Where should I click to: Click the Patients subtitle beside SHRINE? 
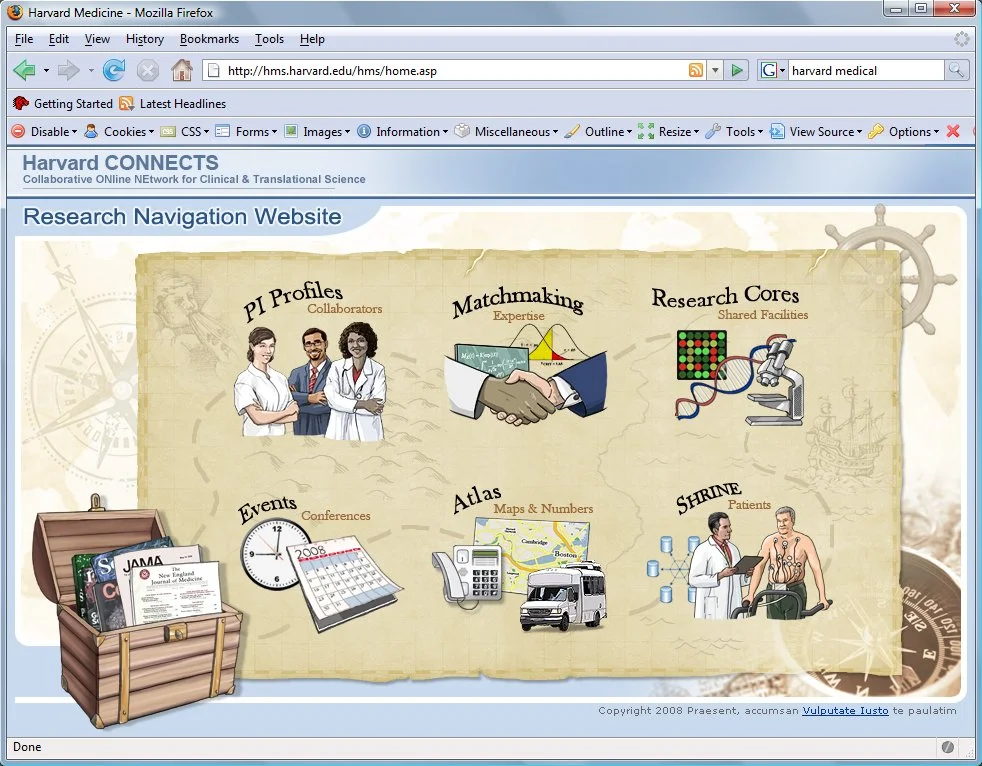coord(749,504)
